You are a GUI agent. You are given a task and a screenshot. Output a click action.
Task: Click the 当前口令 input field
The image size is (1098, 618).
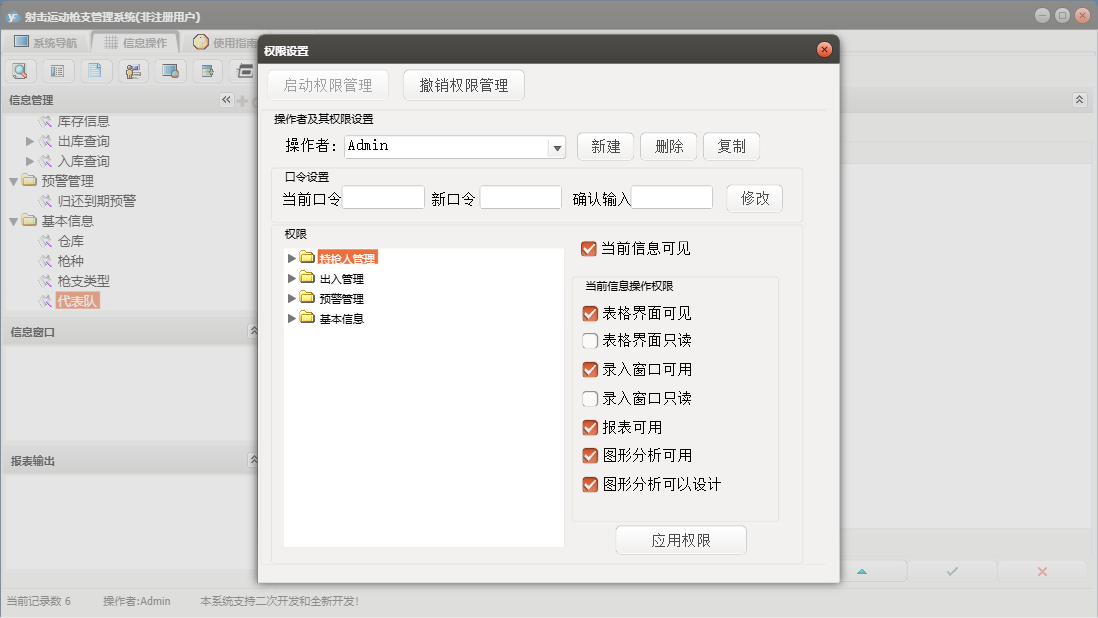tap(383, 197)
